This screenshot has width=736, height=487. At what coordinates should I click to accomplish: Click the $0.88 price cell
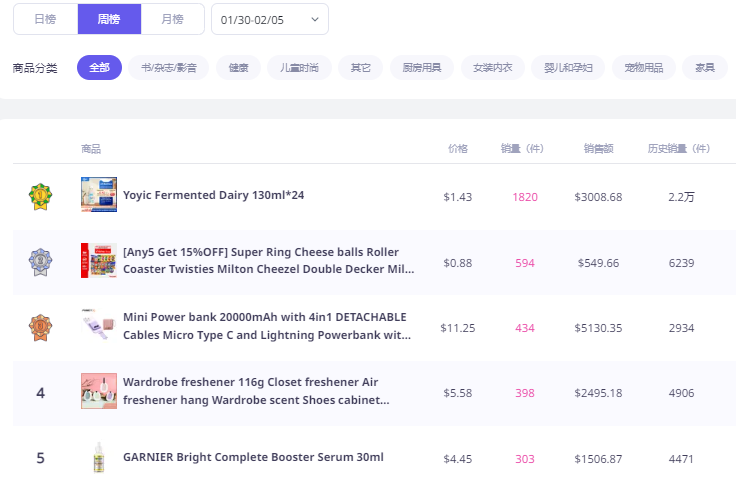pos(458,263)
